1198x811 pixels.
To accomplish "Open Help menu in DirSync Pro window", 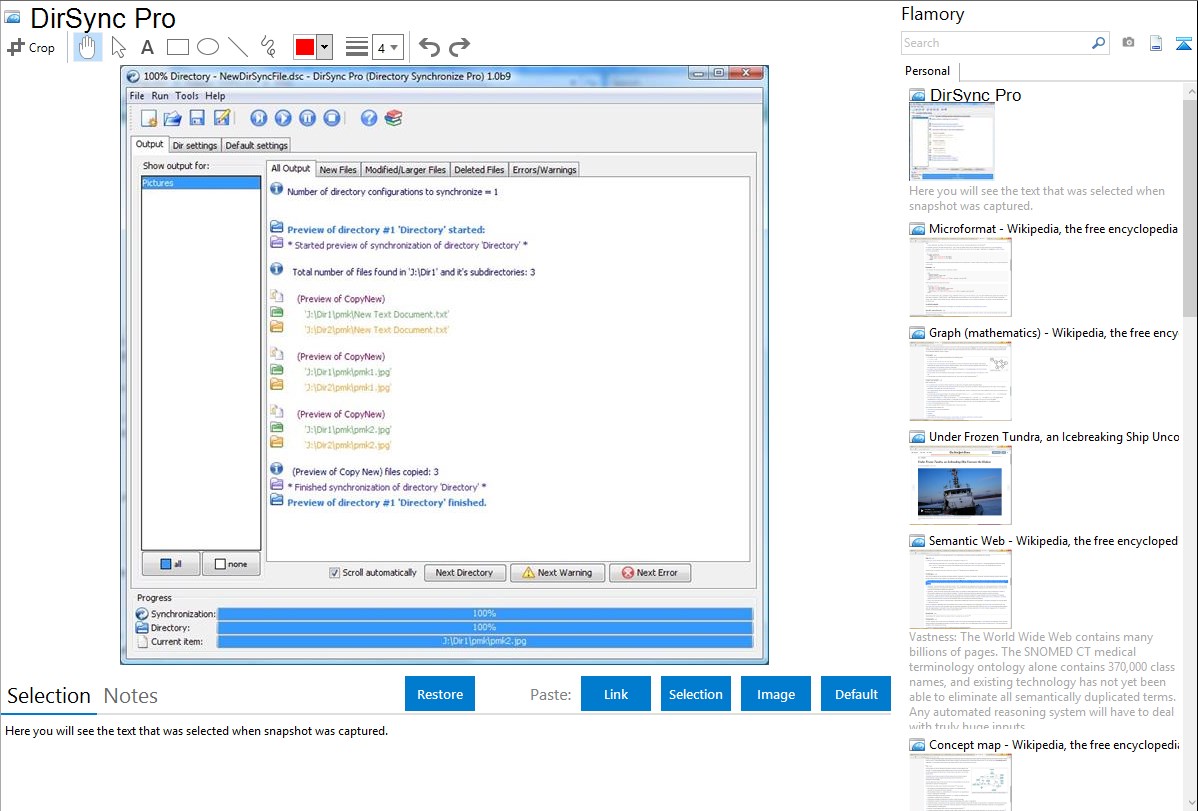I will pos(215,96).
